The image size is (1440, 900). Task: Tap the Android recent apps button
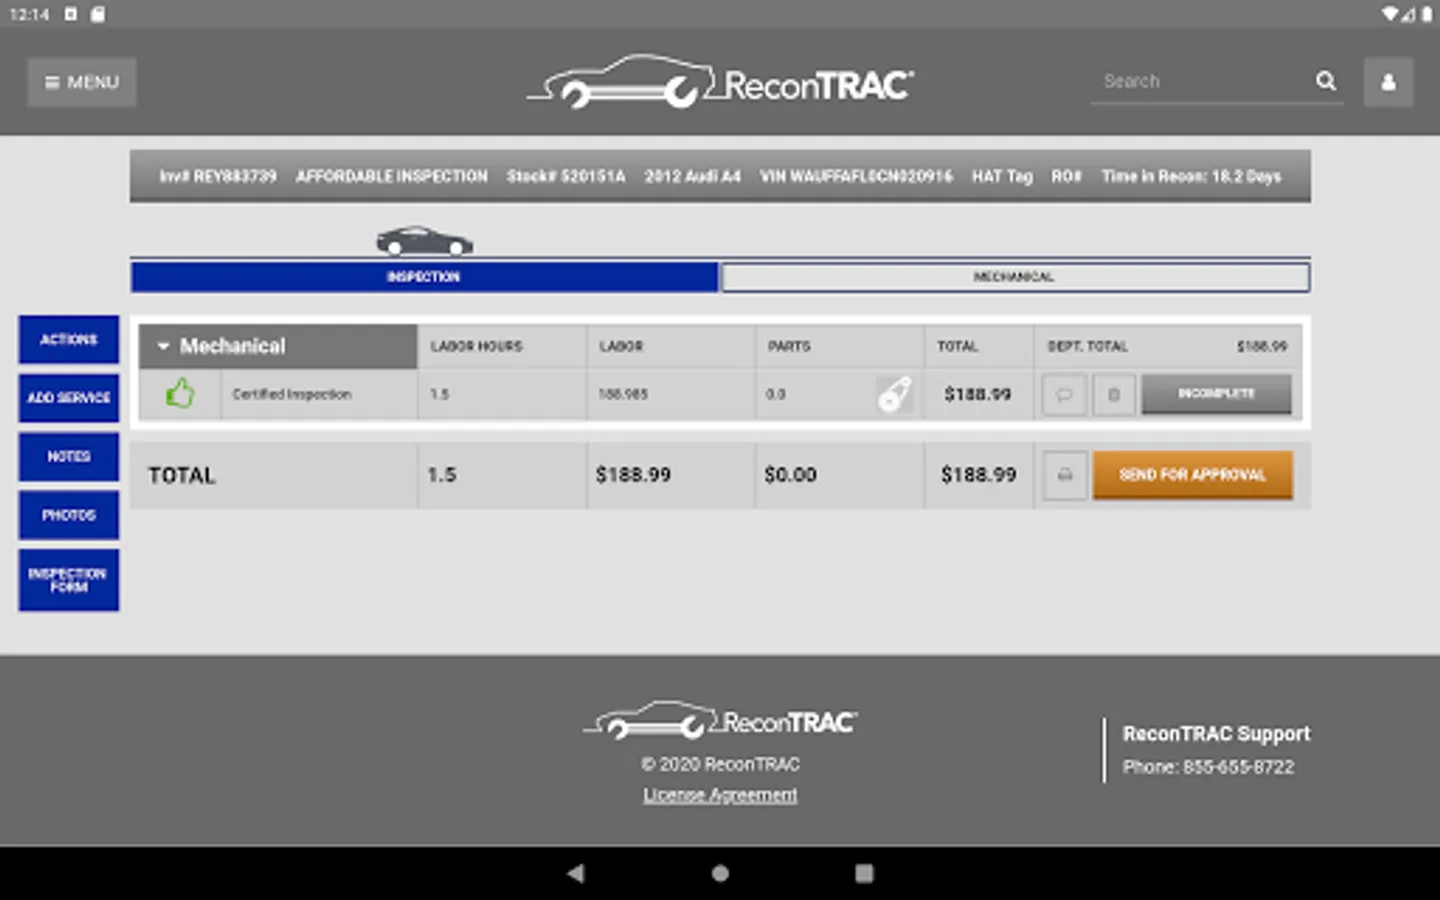tap(864, 873)
